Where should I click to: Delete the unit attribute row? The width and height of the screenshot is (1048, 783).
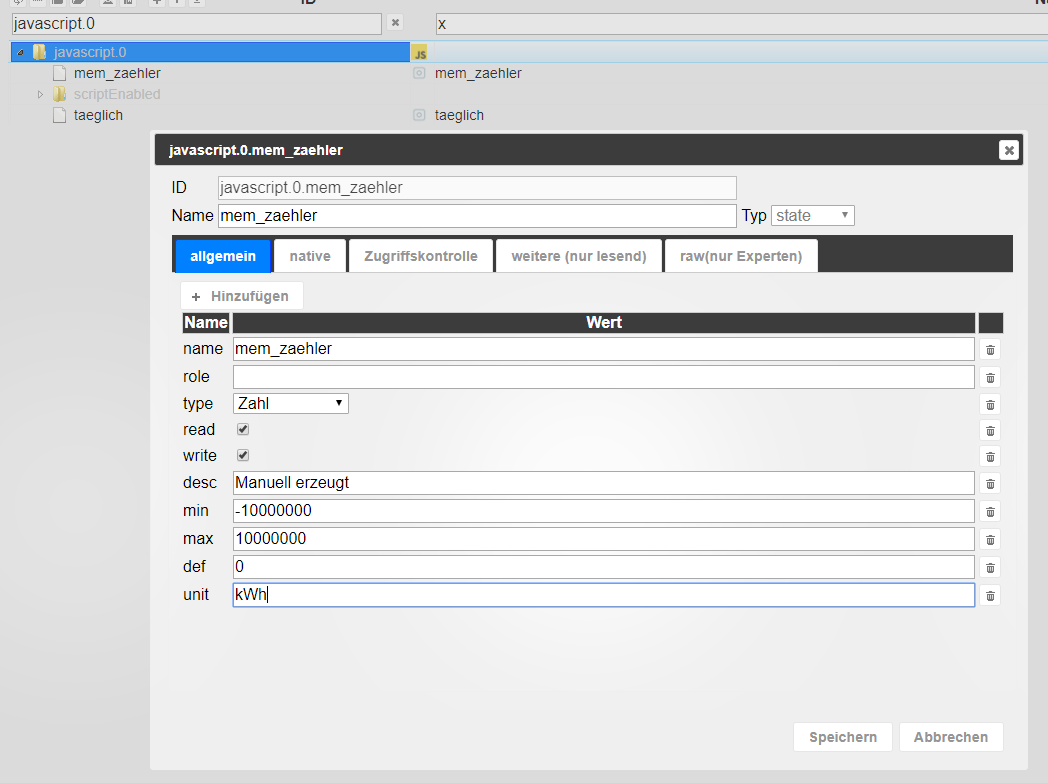(x=990, y=596)
